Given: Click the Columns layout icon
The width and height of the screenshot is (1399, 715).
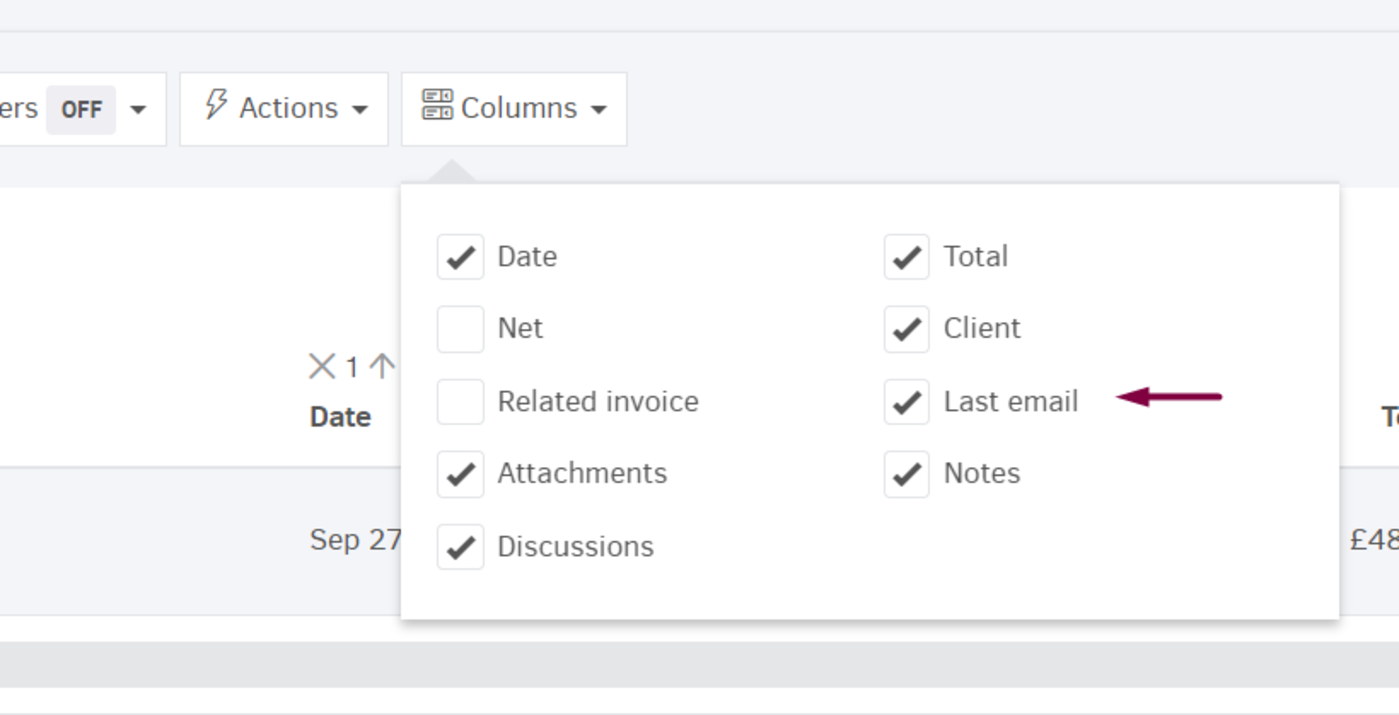Looking at the screenshot, I should click(x=437, y=105).
